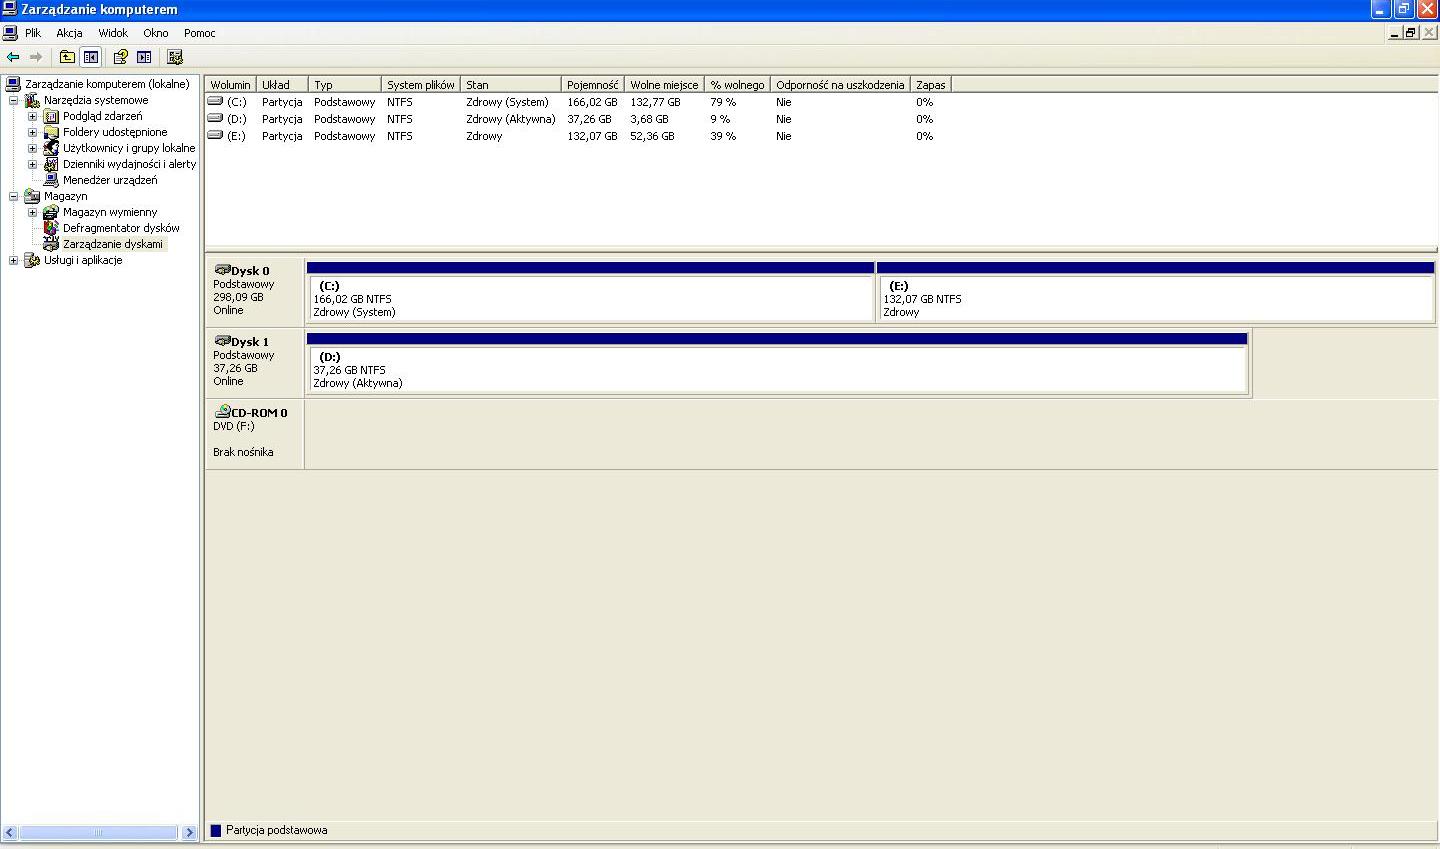Open the Akcja menu
The image size is (1440, 849).
[x=69, y=33]
